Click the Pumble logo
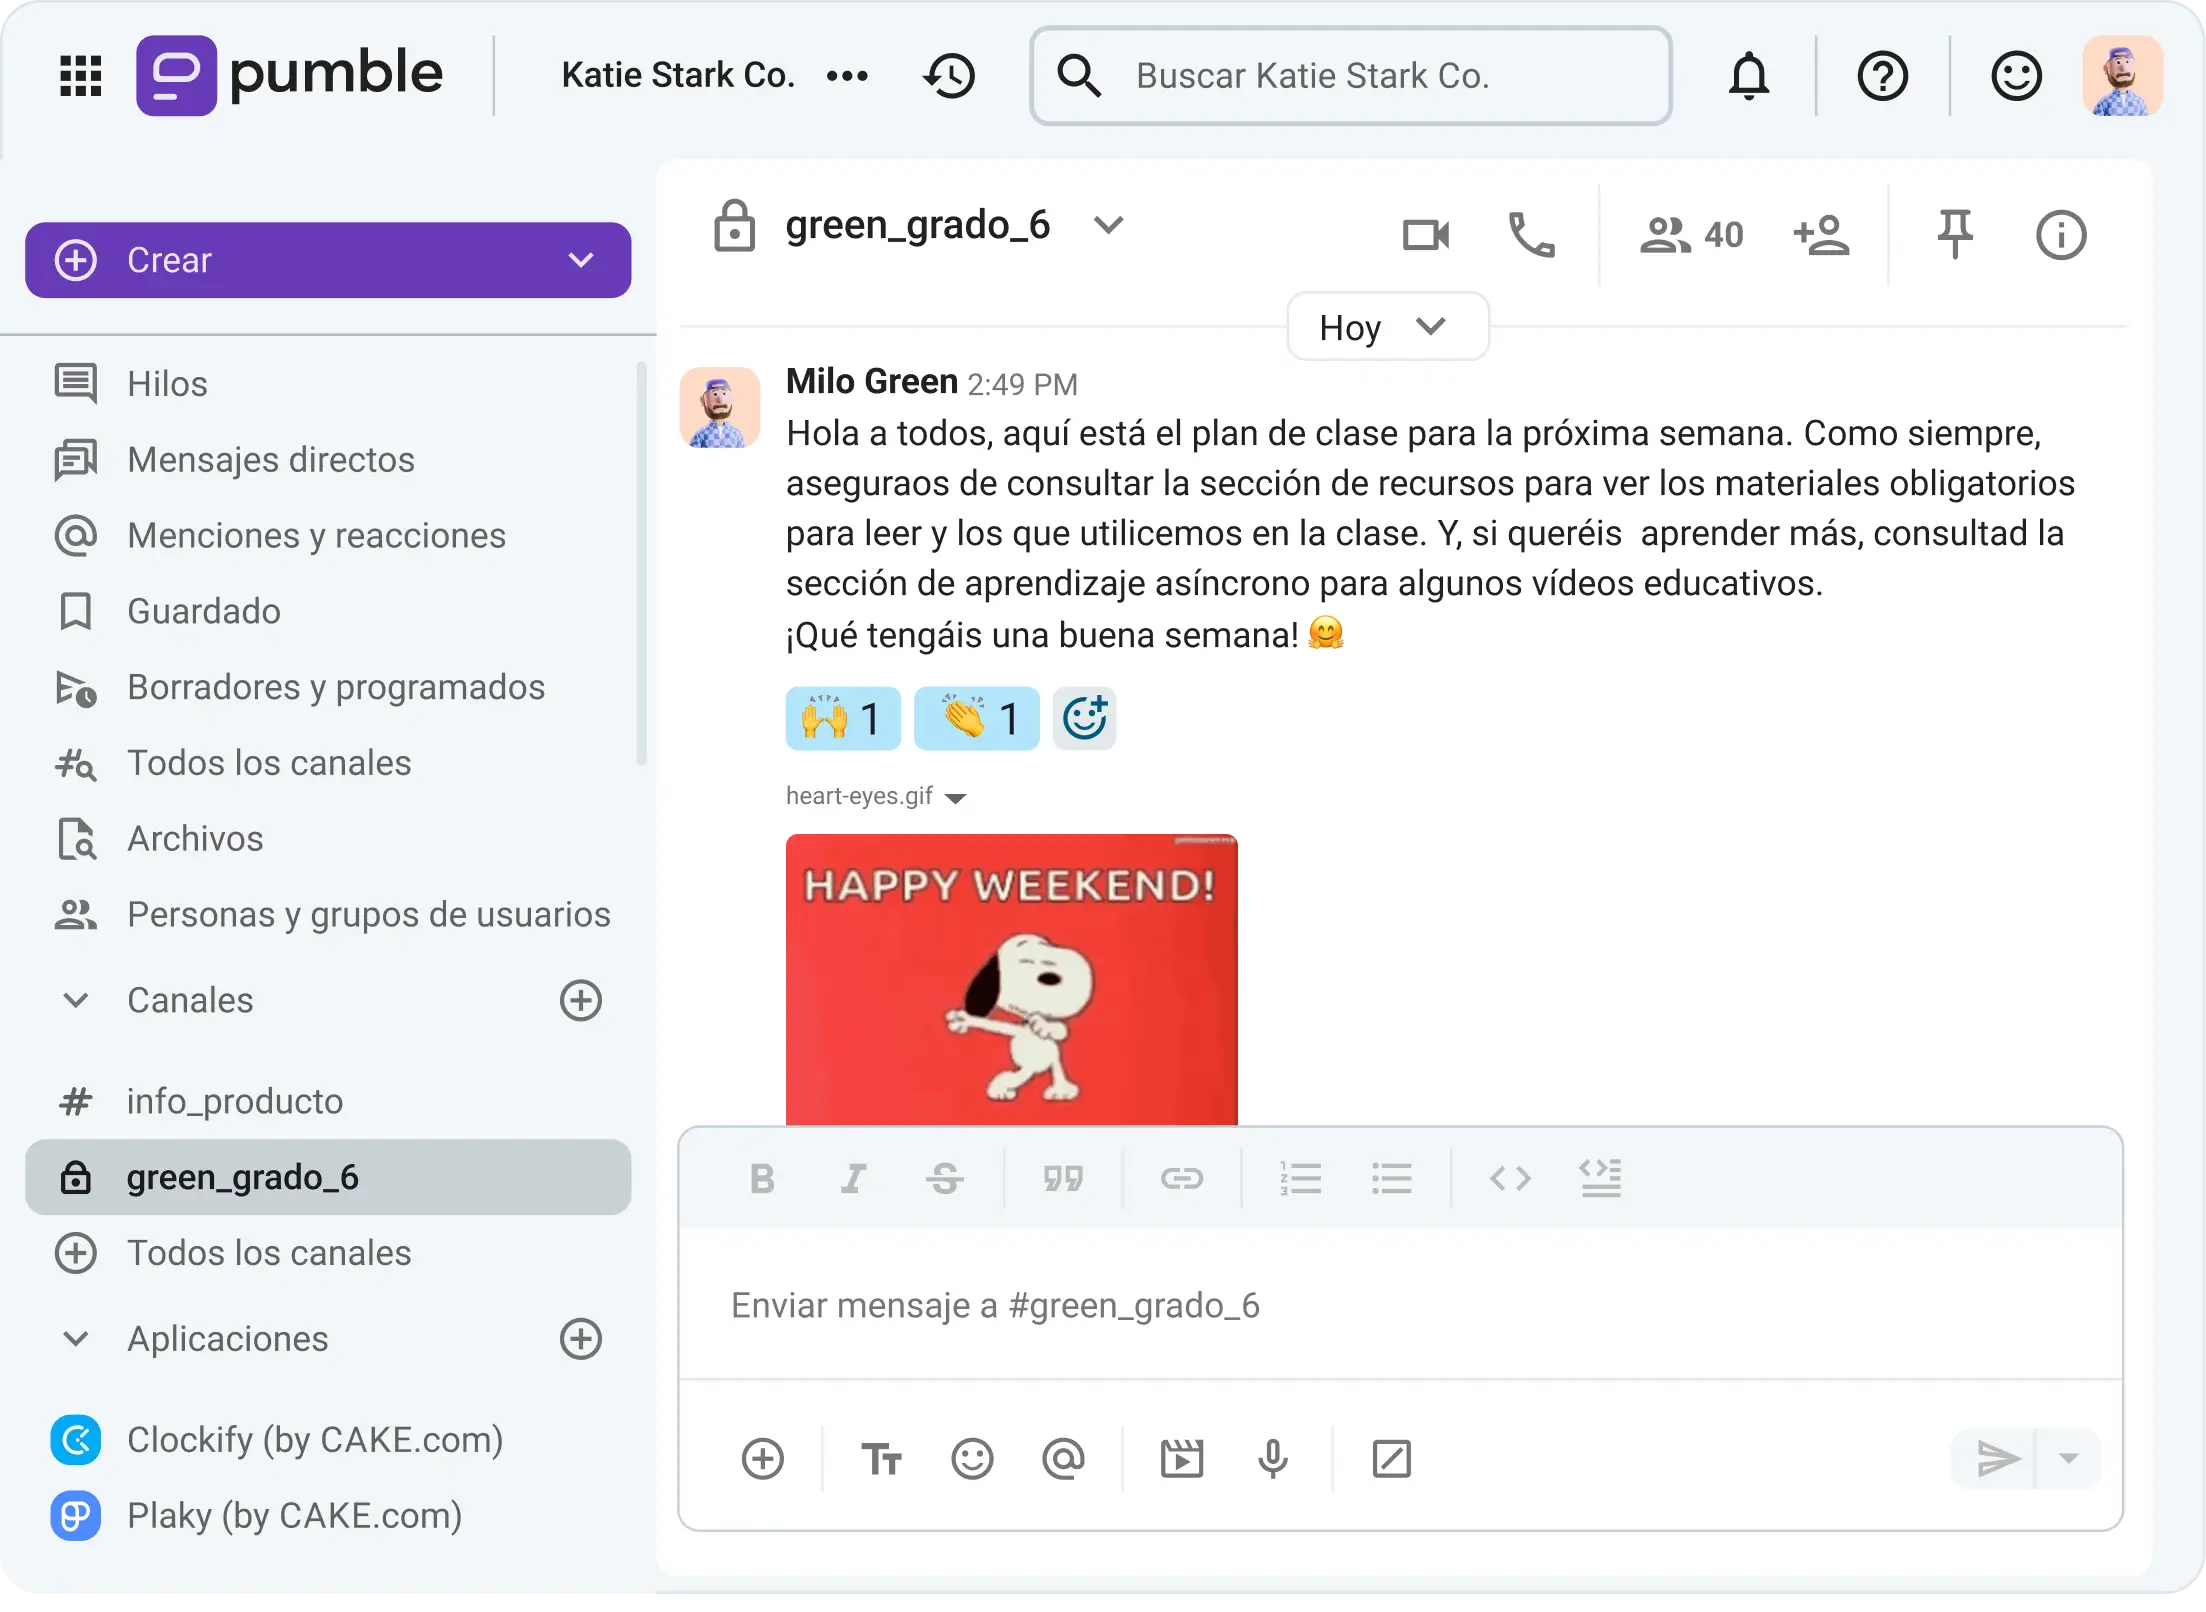 pyautogui.click(x=290, y=75)
